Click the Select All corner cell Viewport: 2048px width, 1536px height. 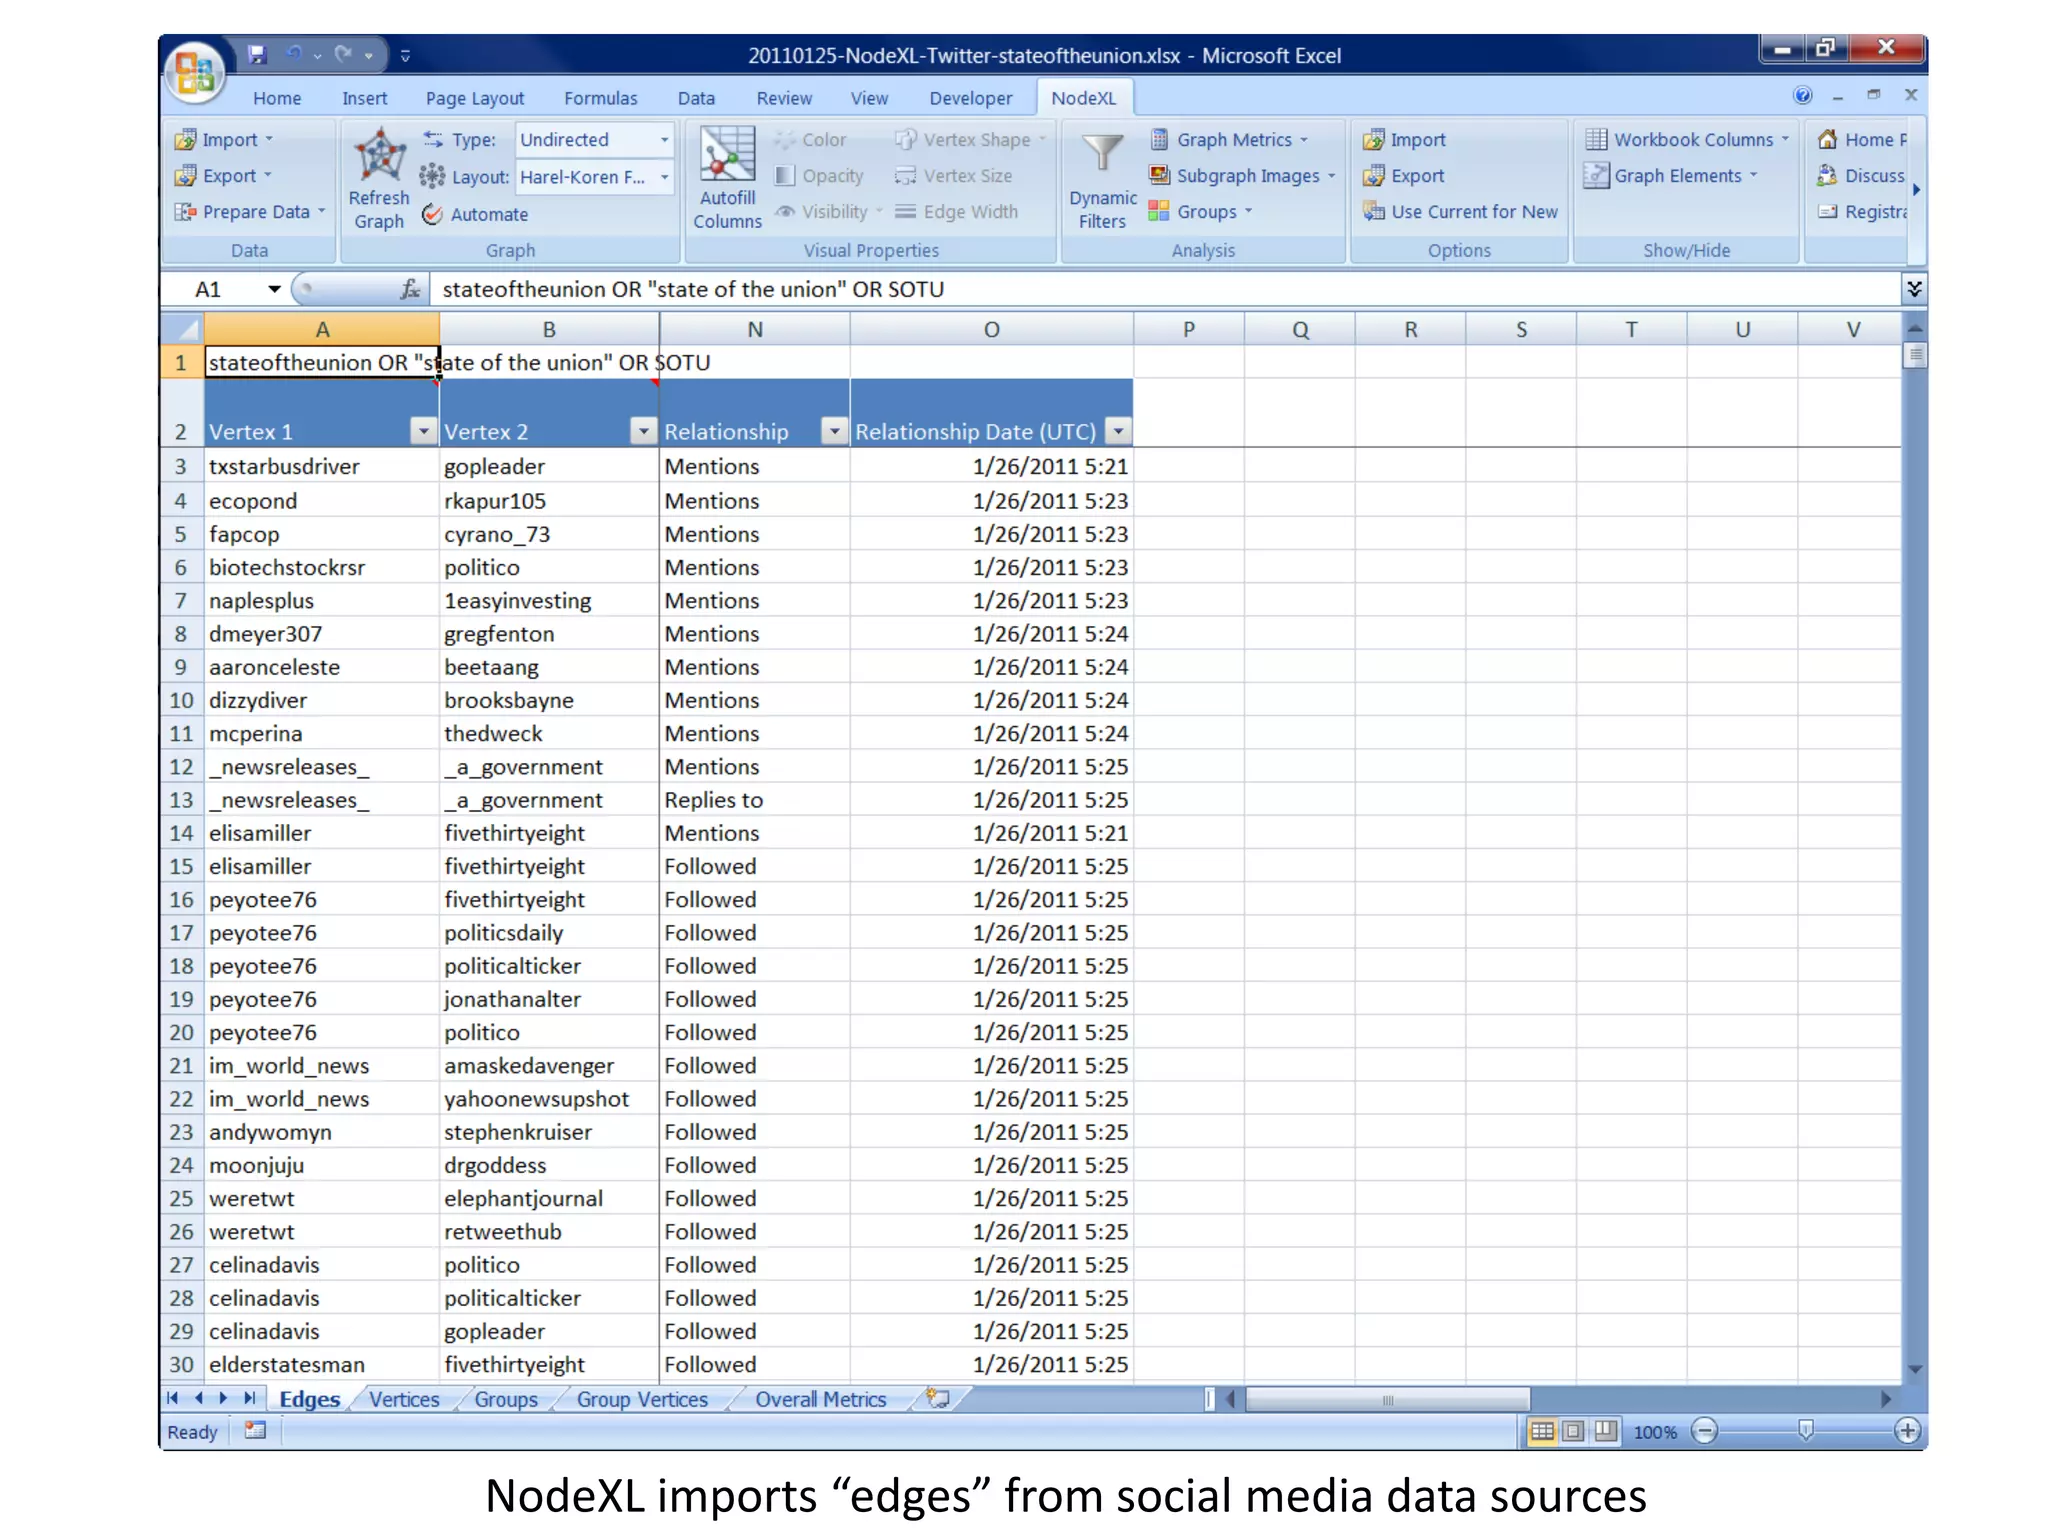[182, 329]
